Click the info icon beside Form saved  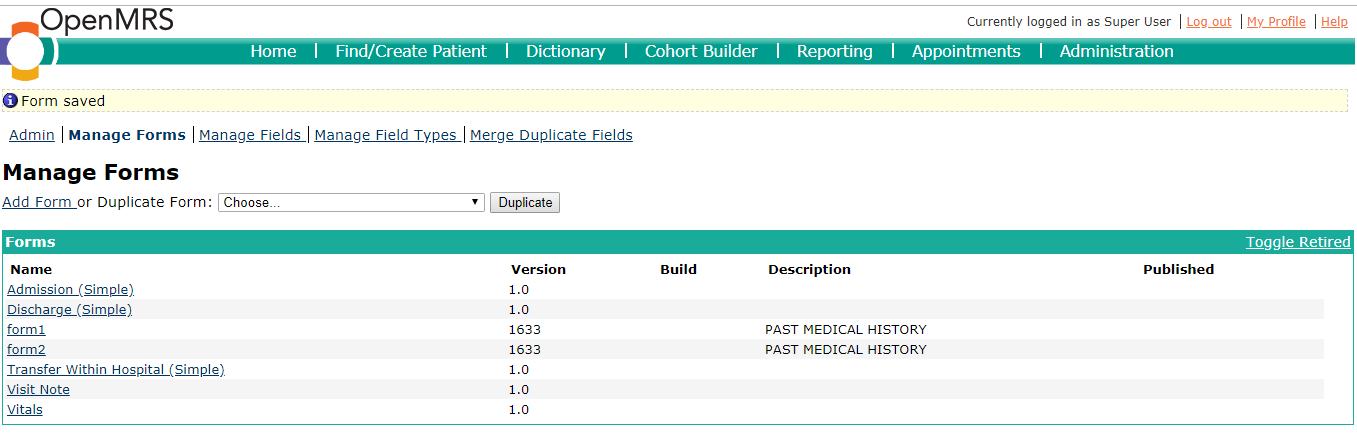pos(11,100)
